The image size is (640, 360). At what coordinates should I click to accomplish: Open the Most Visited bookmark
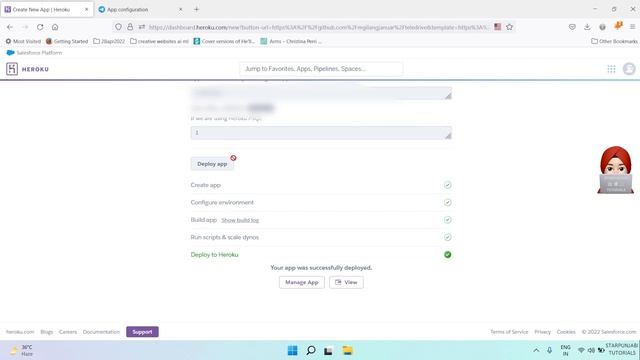(x=23, y=41)
